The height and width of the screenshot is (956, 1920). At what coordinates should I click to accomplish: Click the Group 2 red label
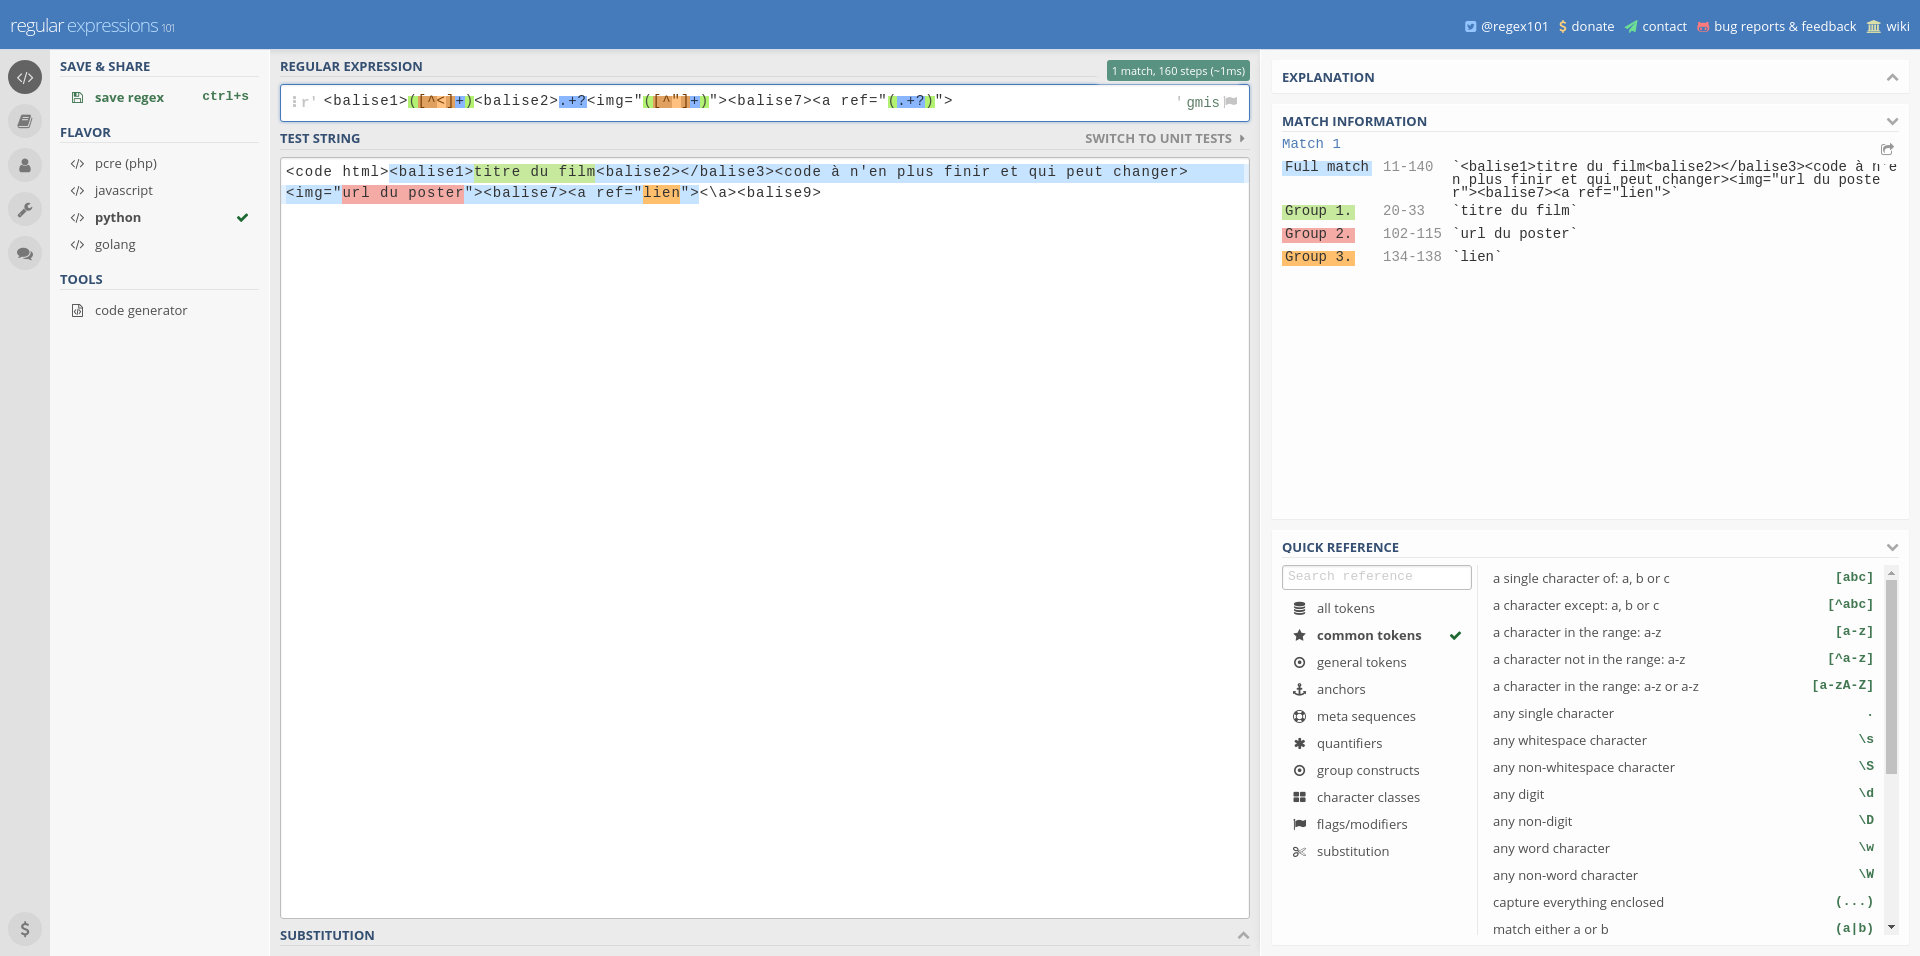click(x=1318, y=234)
